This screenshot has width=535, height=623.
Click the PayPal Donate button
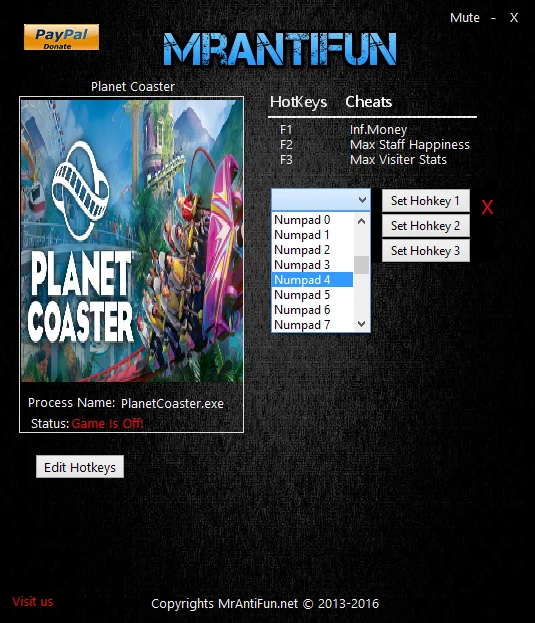pyautogui.click(x=61, y=37)
